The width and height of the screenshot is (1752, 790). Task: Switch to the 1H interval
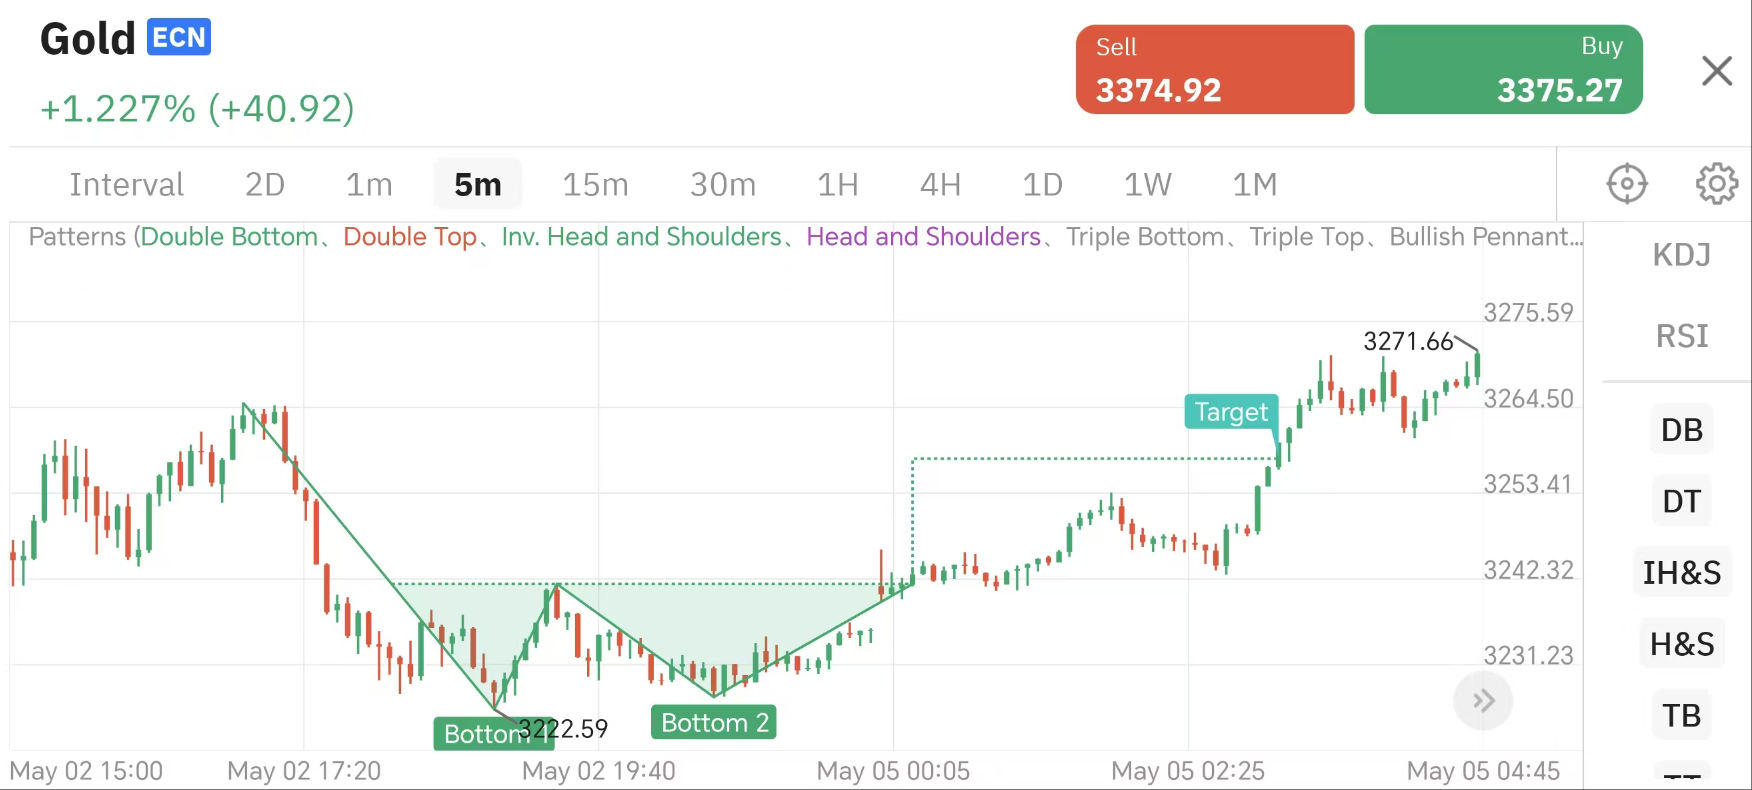(x=837, y=185)
